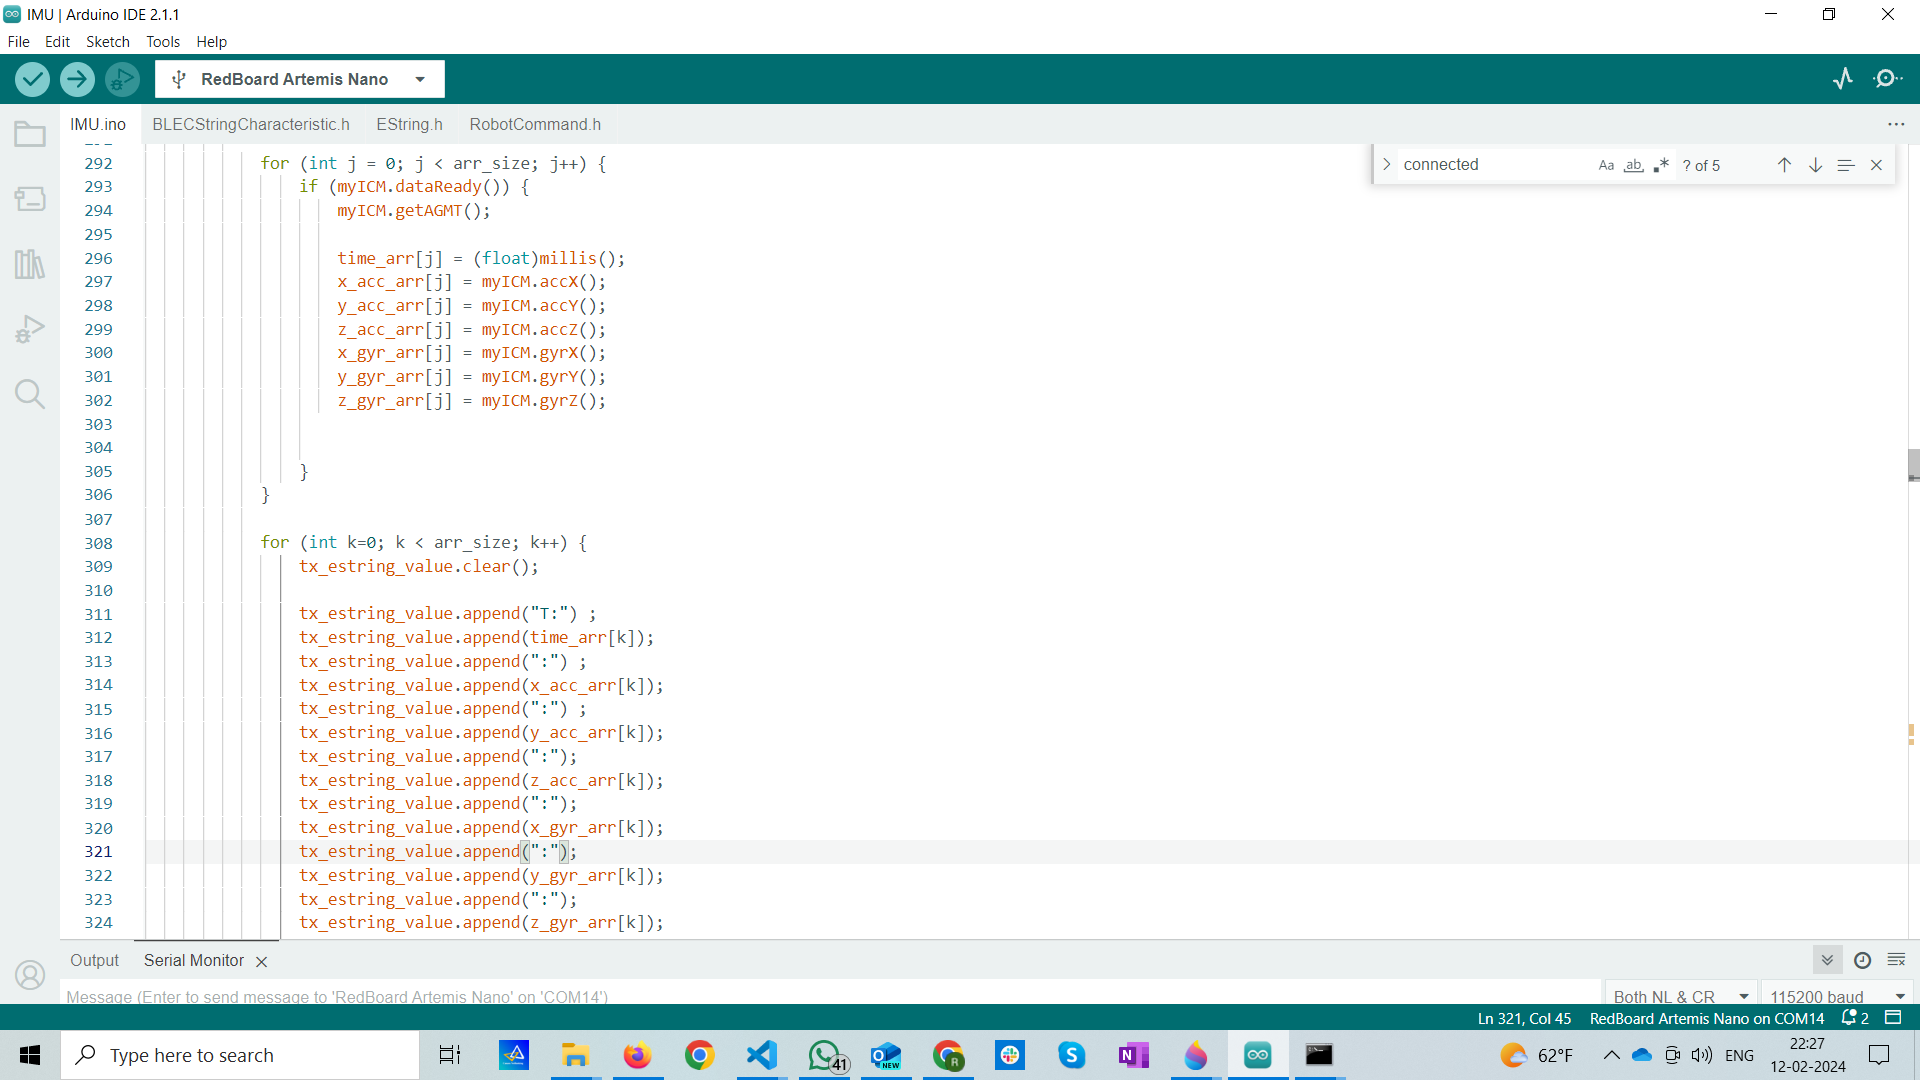This screenshot has width=1920, height=1080.
Task: Click the Verify sketch checkmark button
Action: [x=32, y=79]
